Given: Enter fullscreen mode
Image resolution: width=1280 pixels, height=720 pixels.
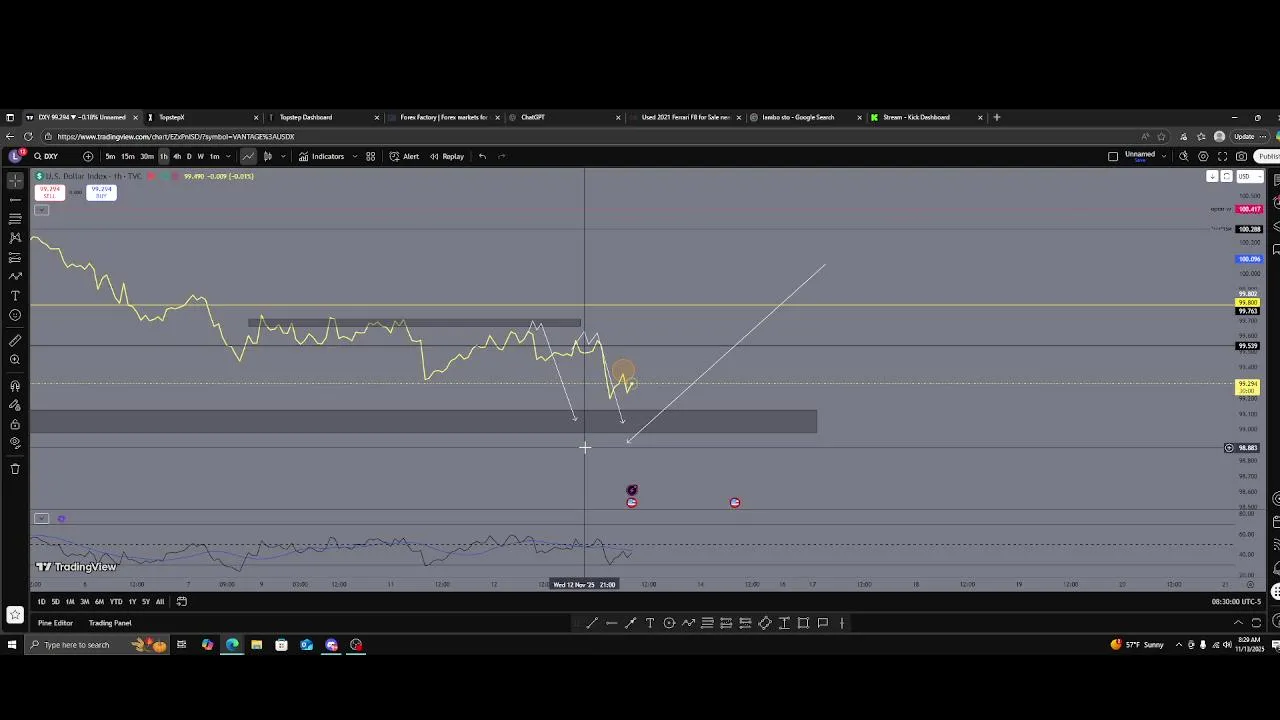Looking at the screenshot, I should click(x=1222, y=156).
